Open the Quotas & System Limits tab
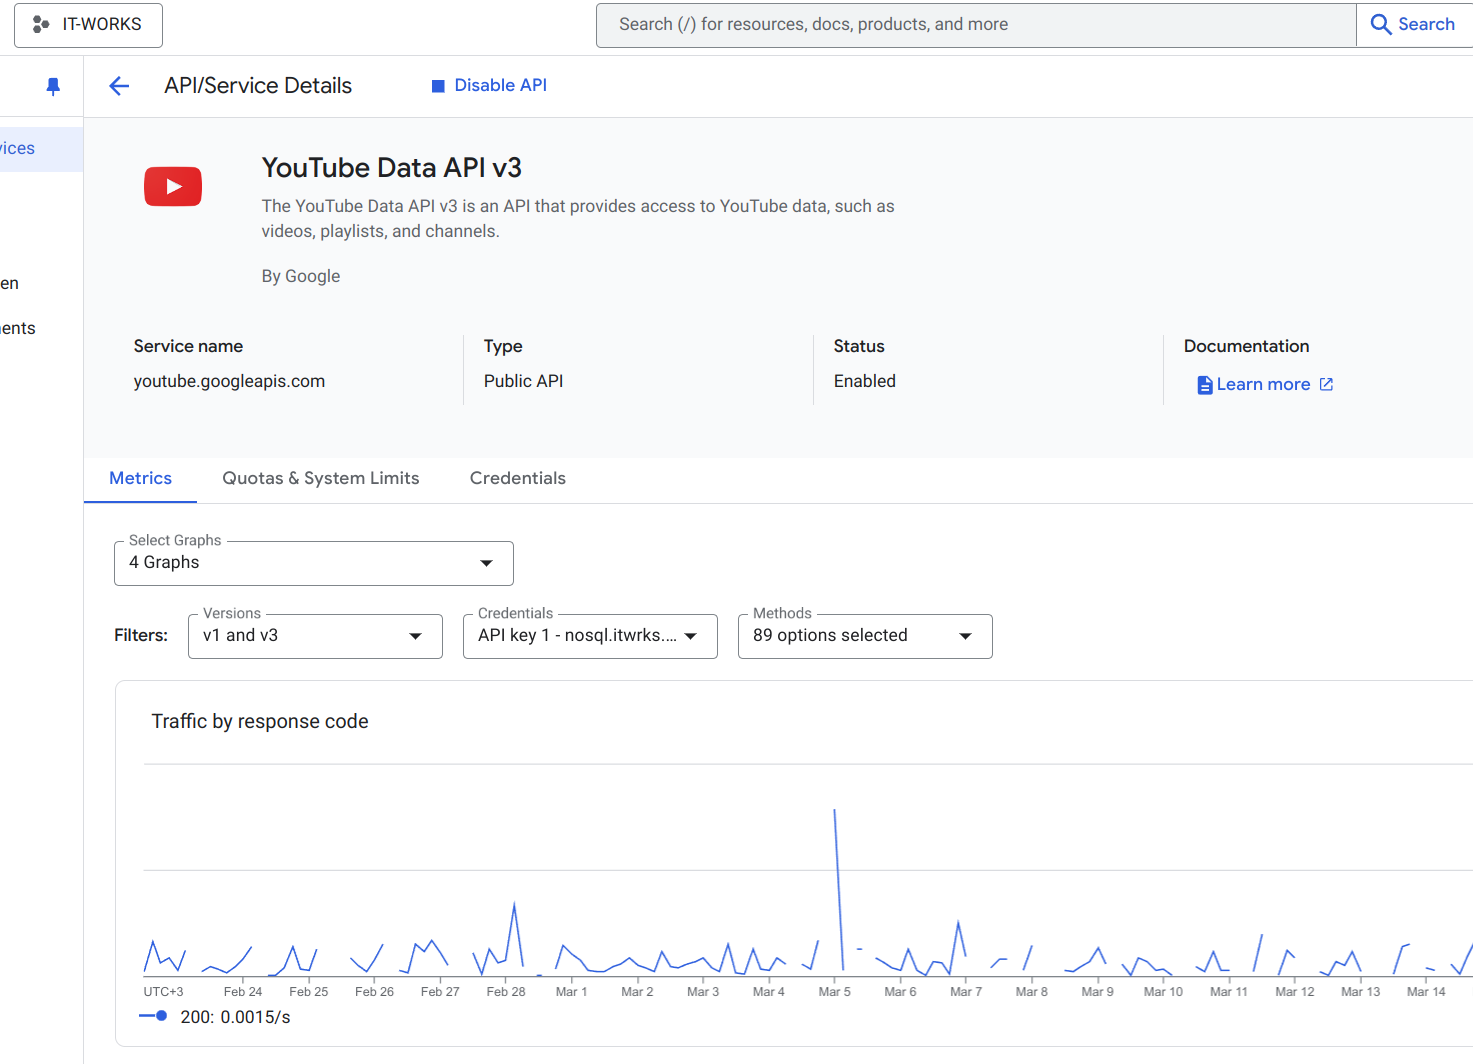 pyautogui.click(x=321, y=479)
